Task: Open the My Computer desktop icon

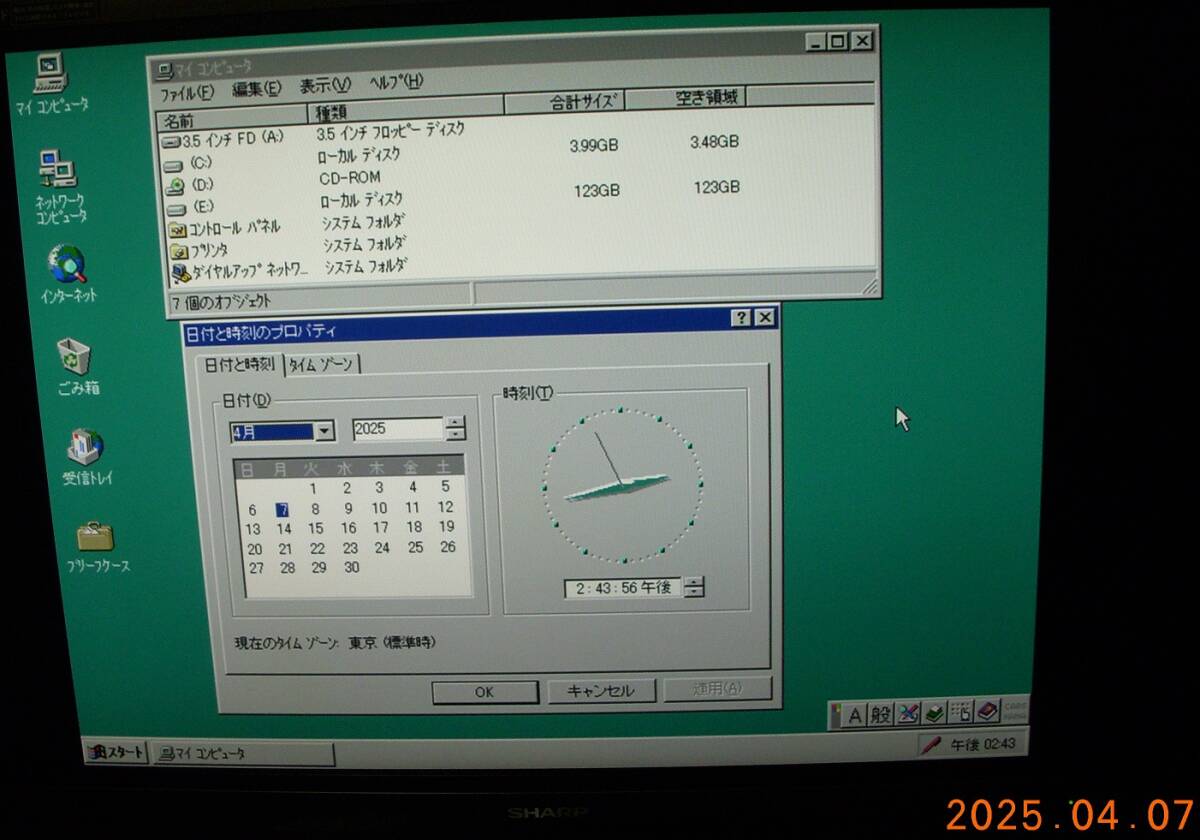Action: tap(50, 84)
